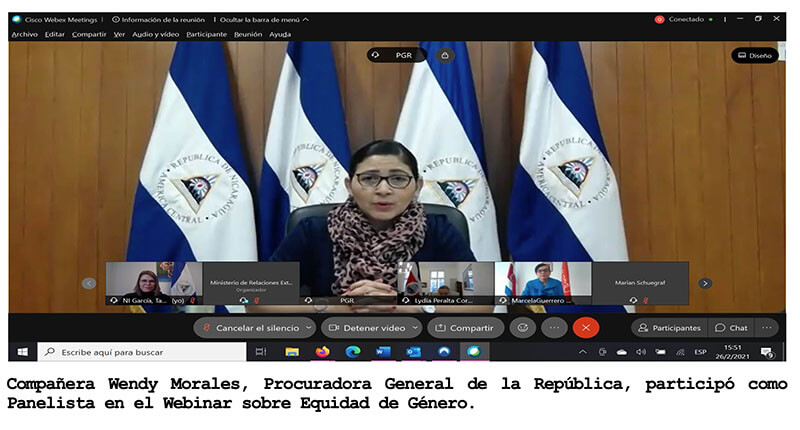Select the NI García participant thumbnail
Image resolution: width=800 pixels, height=430 pixels.
(154, 284)
